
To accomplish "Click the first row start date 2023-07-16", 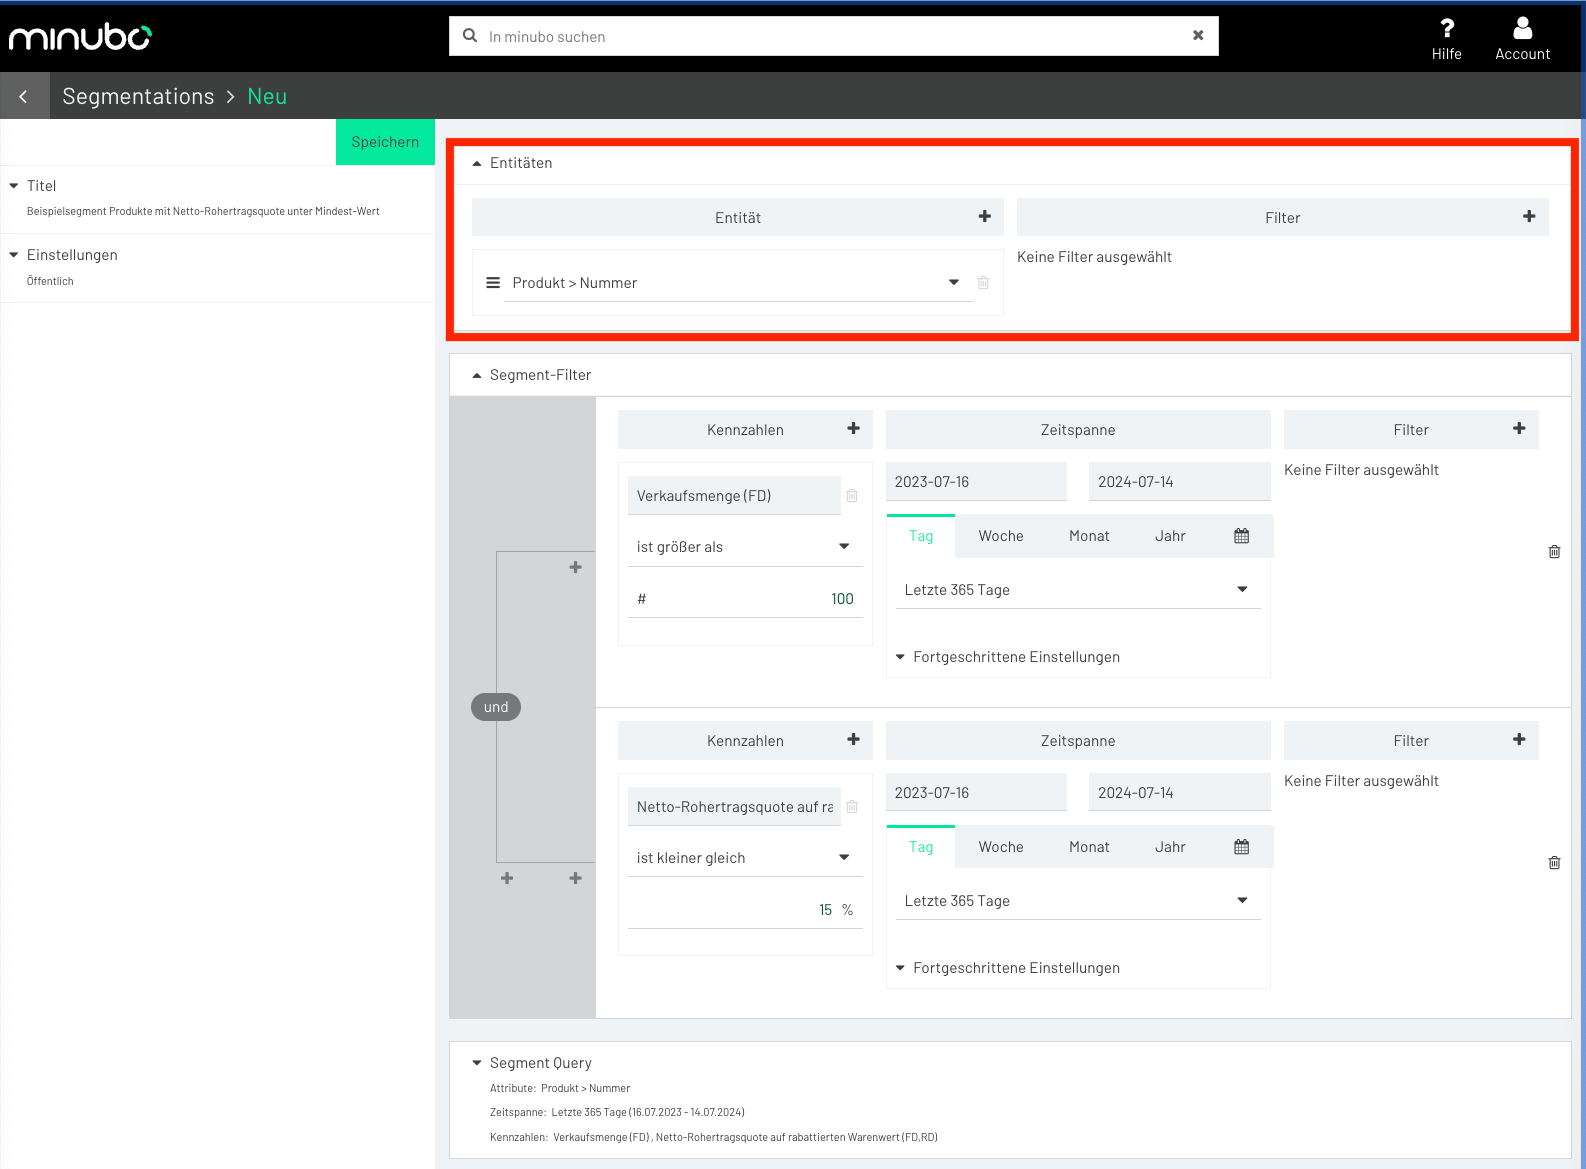I will 976,482.
